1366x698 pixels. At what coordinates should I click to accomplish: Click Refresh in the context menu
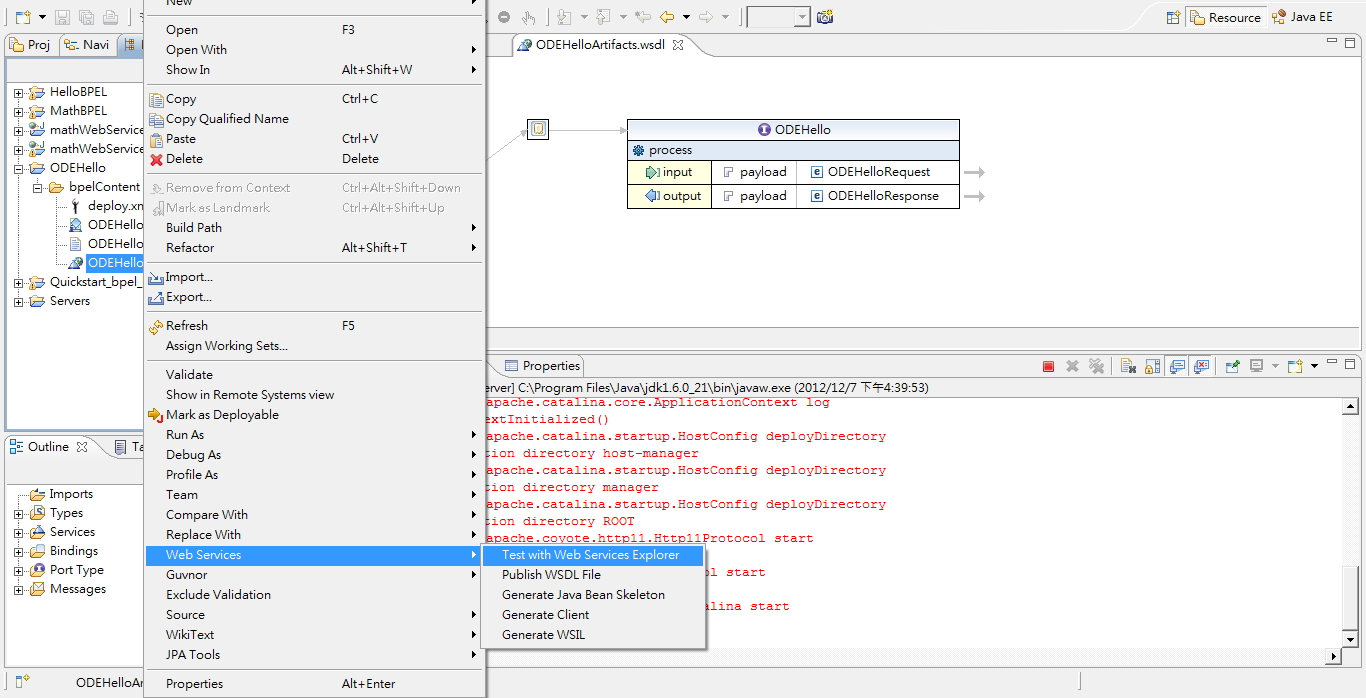click(x=315, y=326)
